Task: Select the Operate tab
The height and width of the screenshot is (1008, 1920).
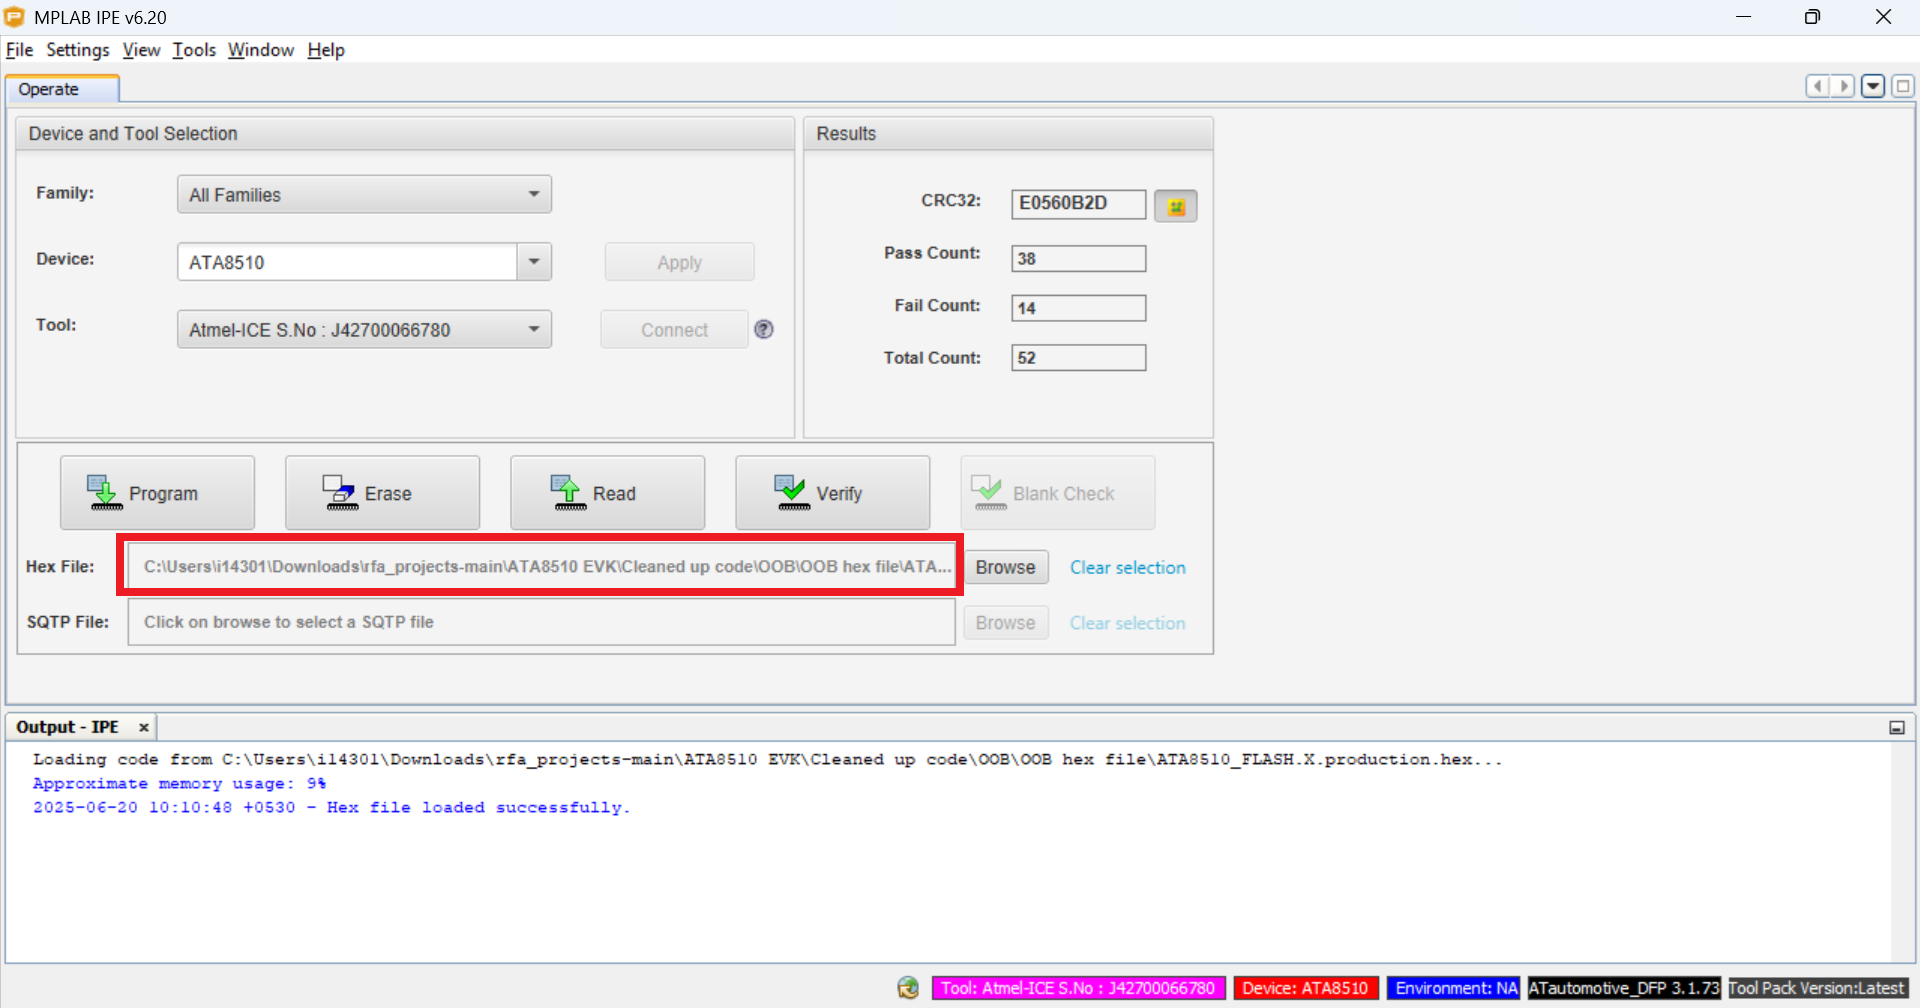Action: pyautogui.click(x=62, y=89)
